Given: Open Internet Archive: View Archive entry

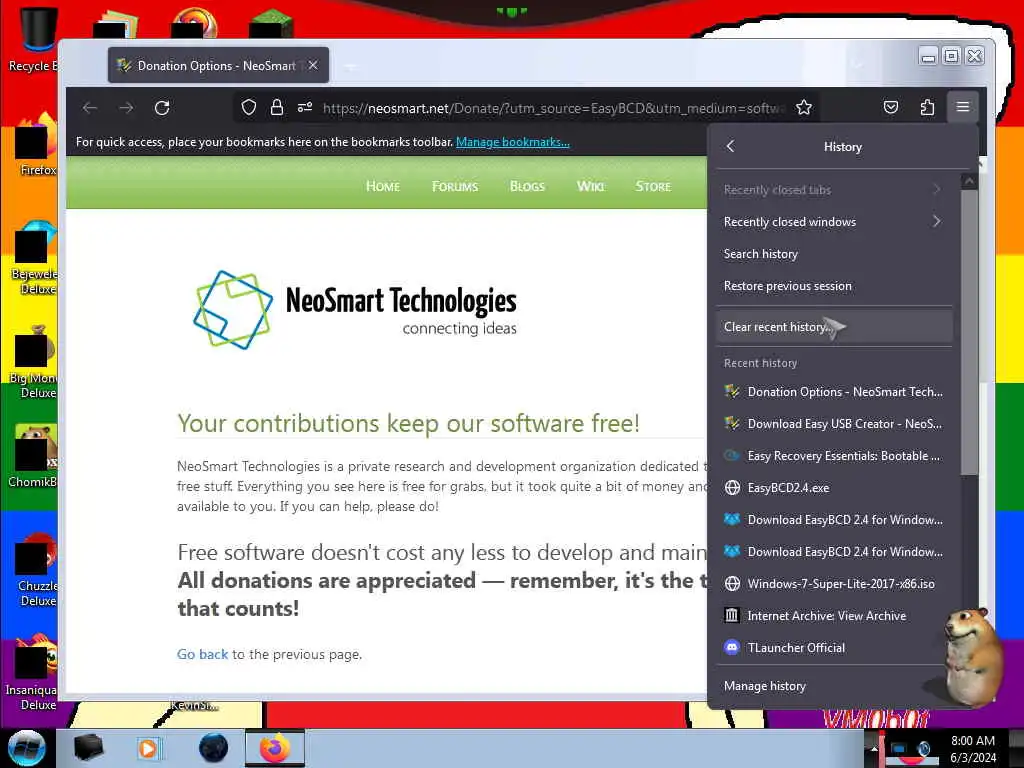Looking at the screenshot, I should pyautogui.click(x=834, y=616).
